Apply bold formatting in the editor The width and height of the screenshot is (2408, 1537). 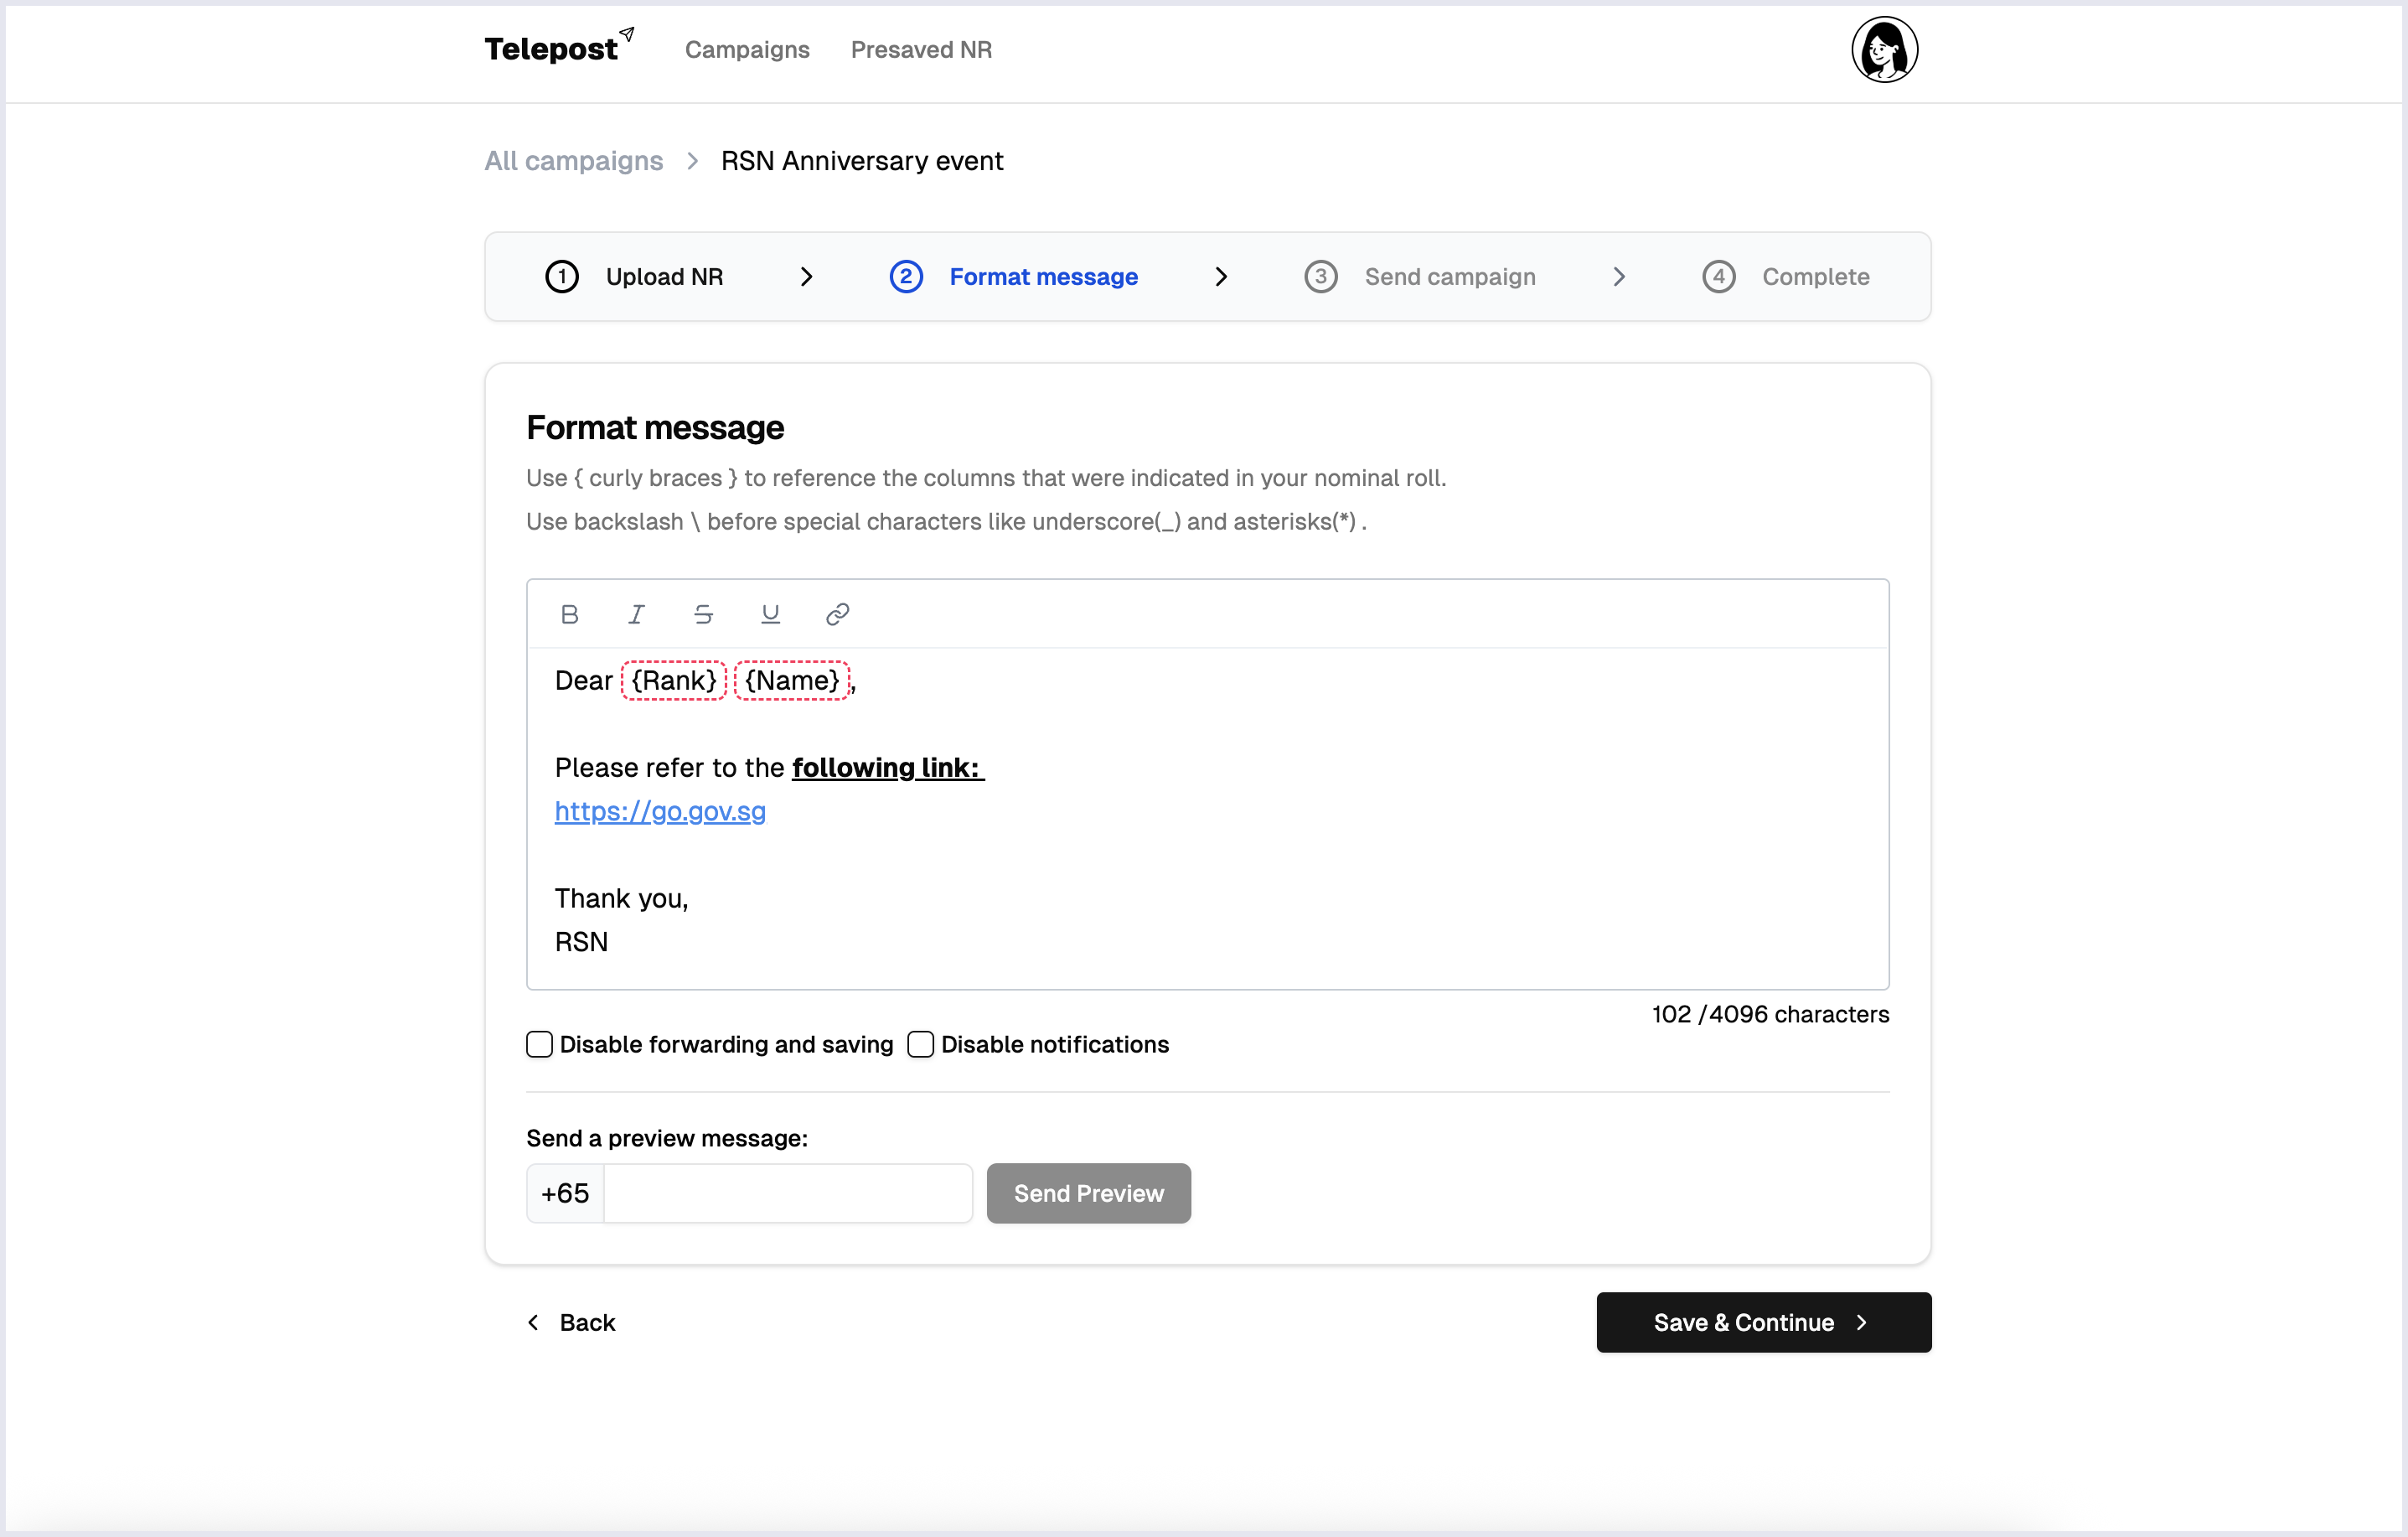[569, 614]
